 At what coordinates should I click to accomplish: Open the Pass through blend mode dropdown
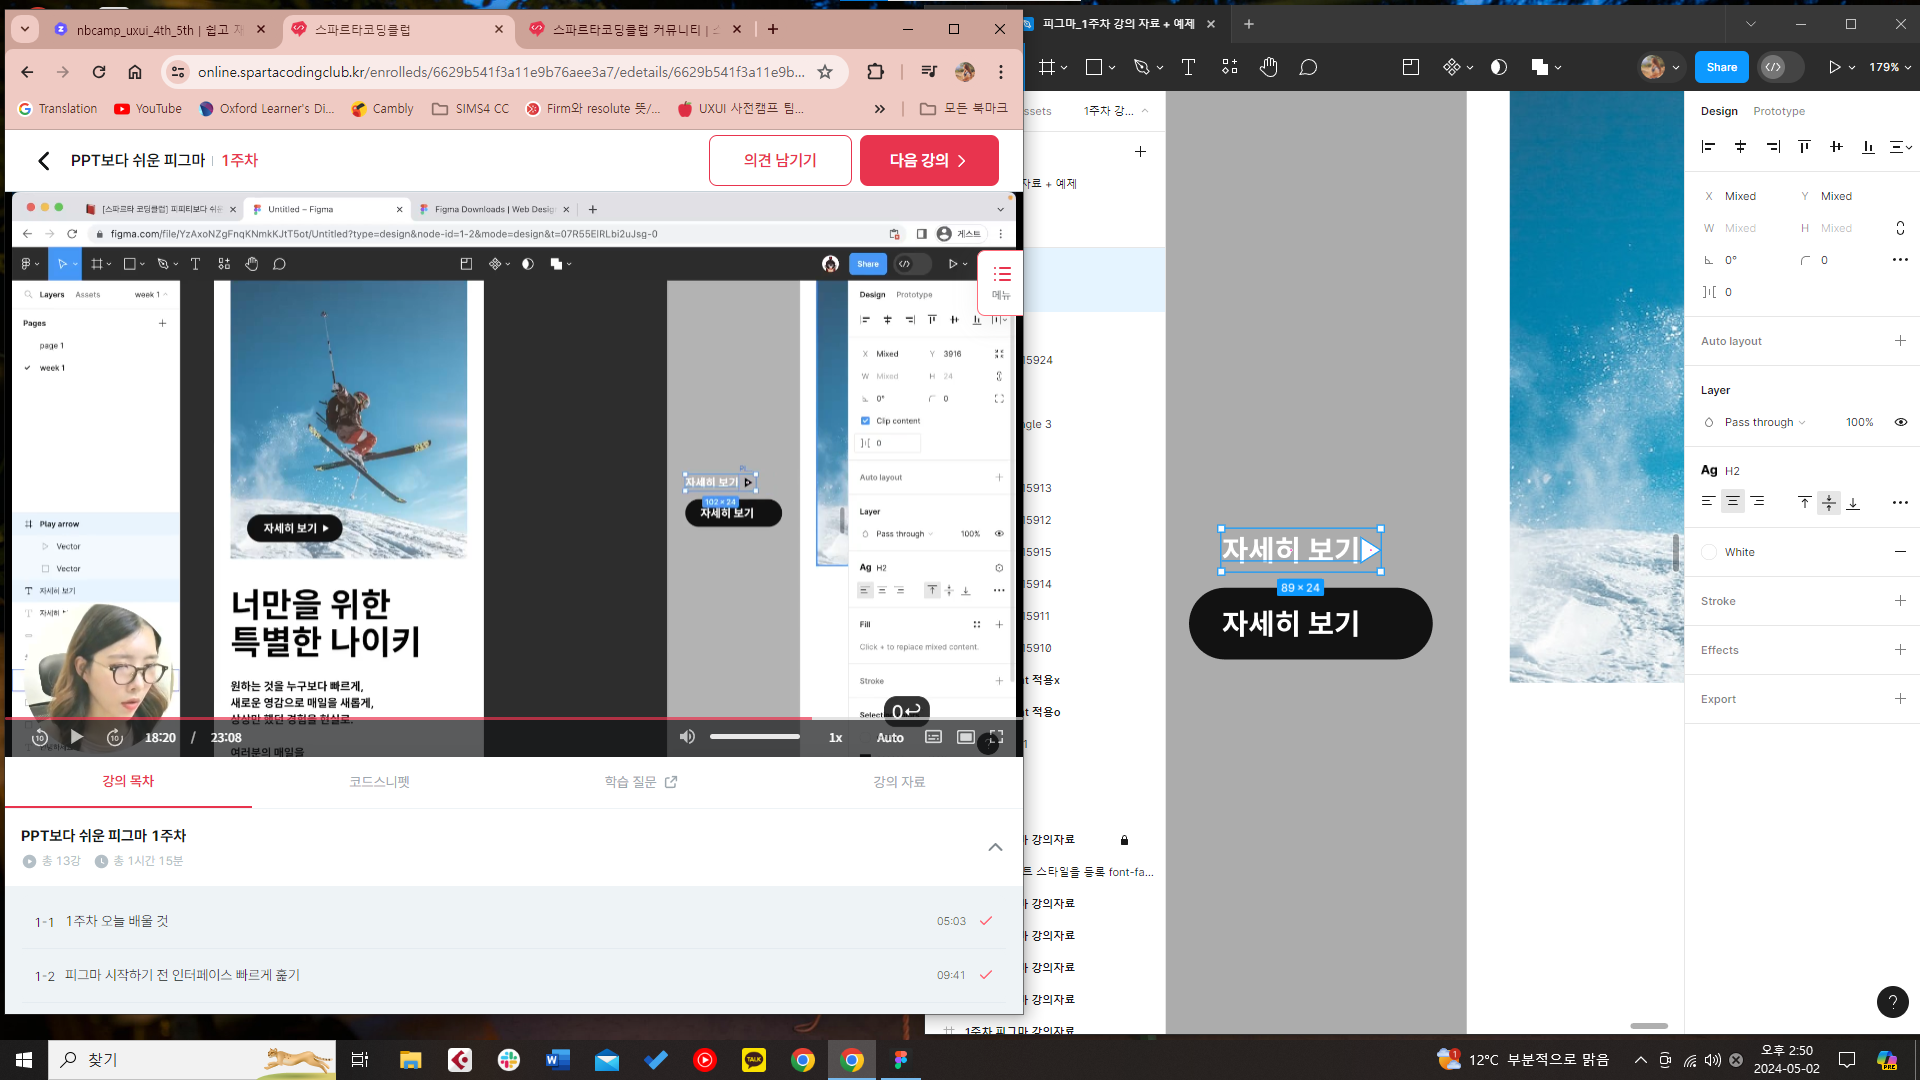[1765, 422]
